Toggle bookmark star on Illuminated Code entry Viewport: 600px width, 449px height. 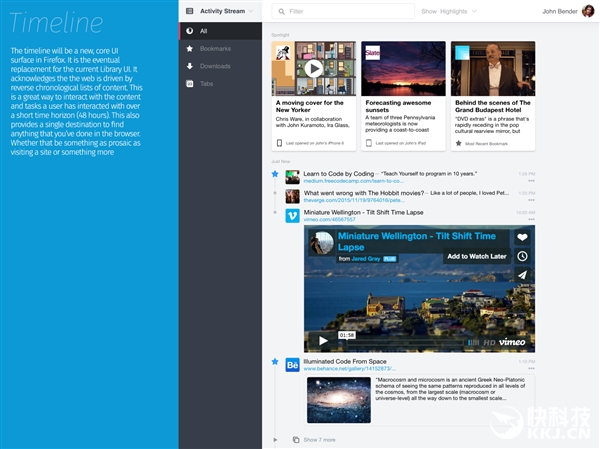pyautogui.click(x=275, y=361)
